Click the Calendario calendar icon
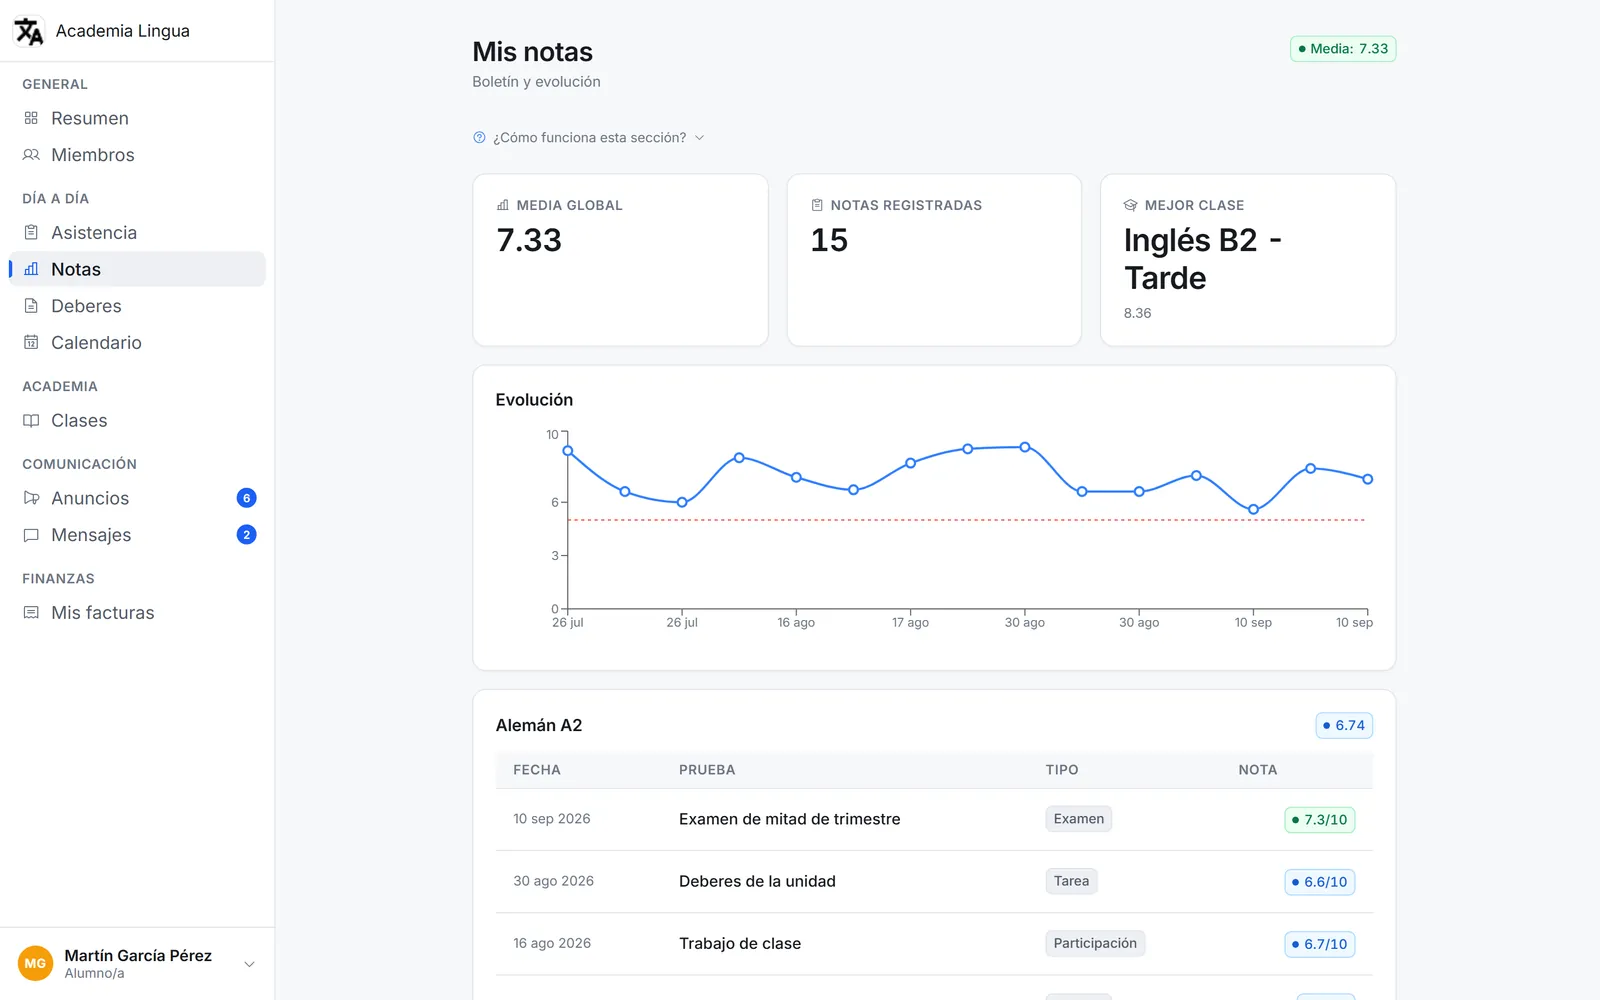This screenshot has width=1600, height=1000. (x=31, y=342)
